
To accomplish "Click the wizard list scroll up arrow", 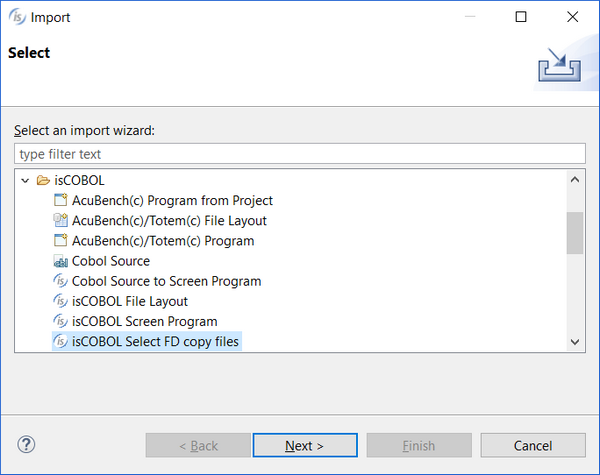I will pyautogui.click(x=575, y=180).
